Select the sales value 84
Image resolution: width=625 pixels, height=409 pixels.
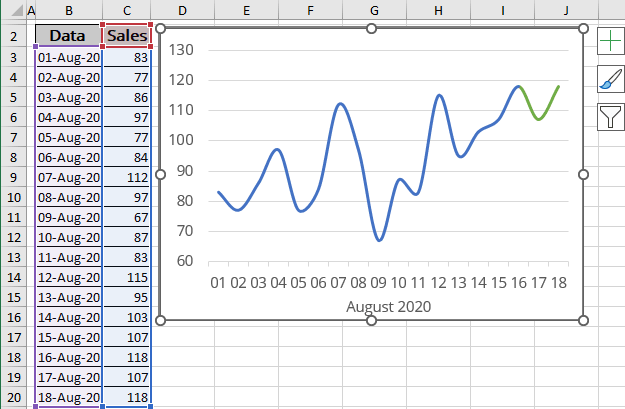[127, 157]
